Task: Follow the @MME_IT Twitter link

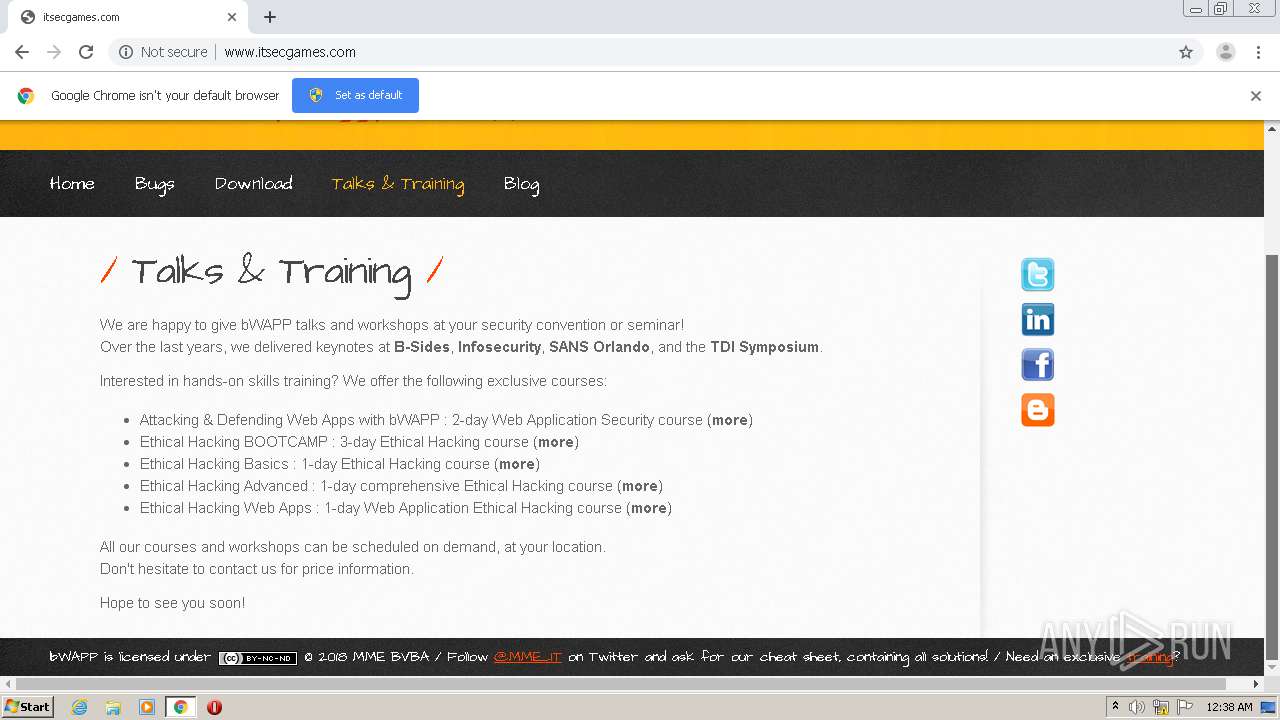Action: point(527,657)
